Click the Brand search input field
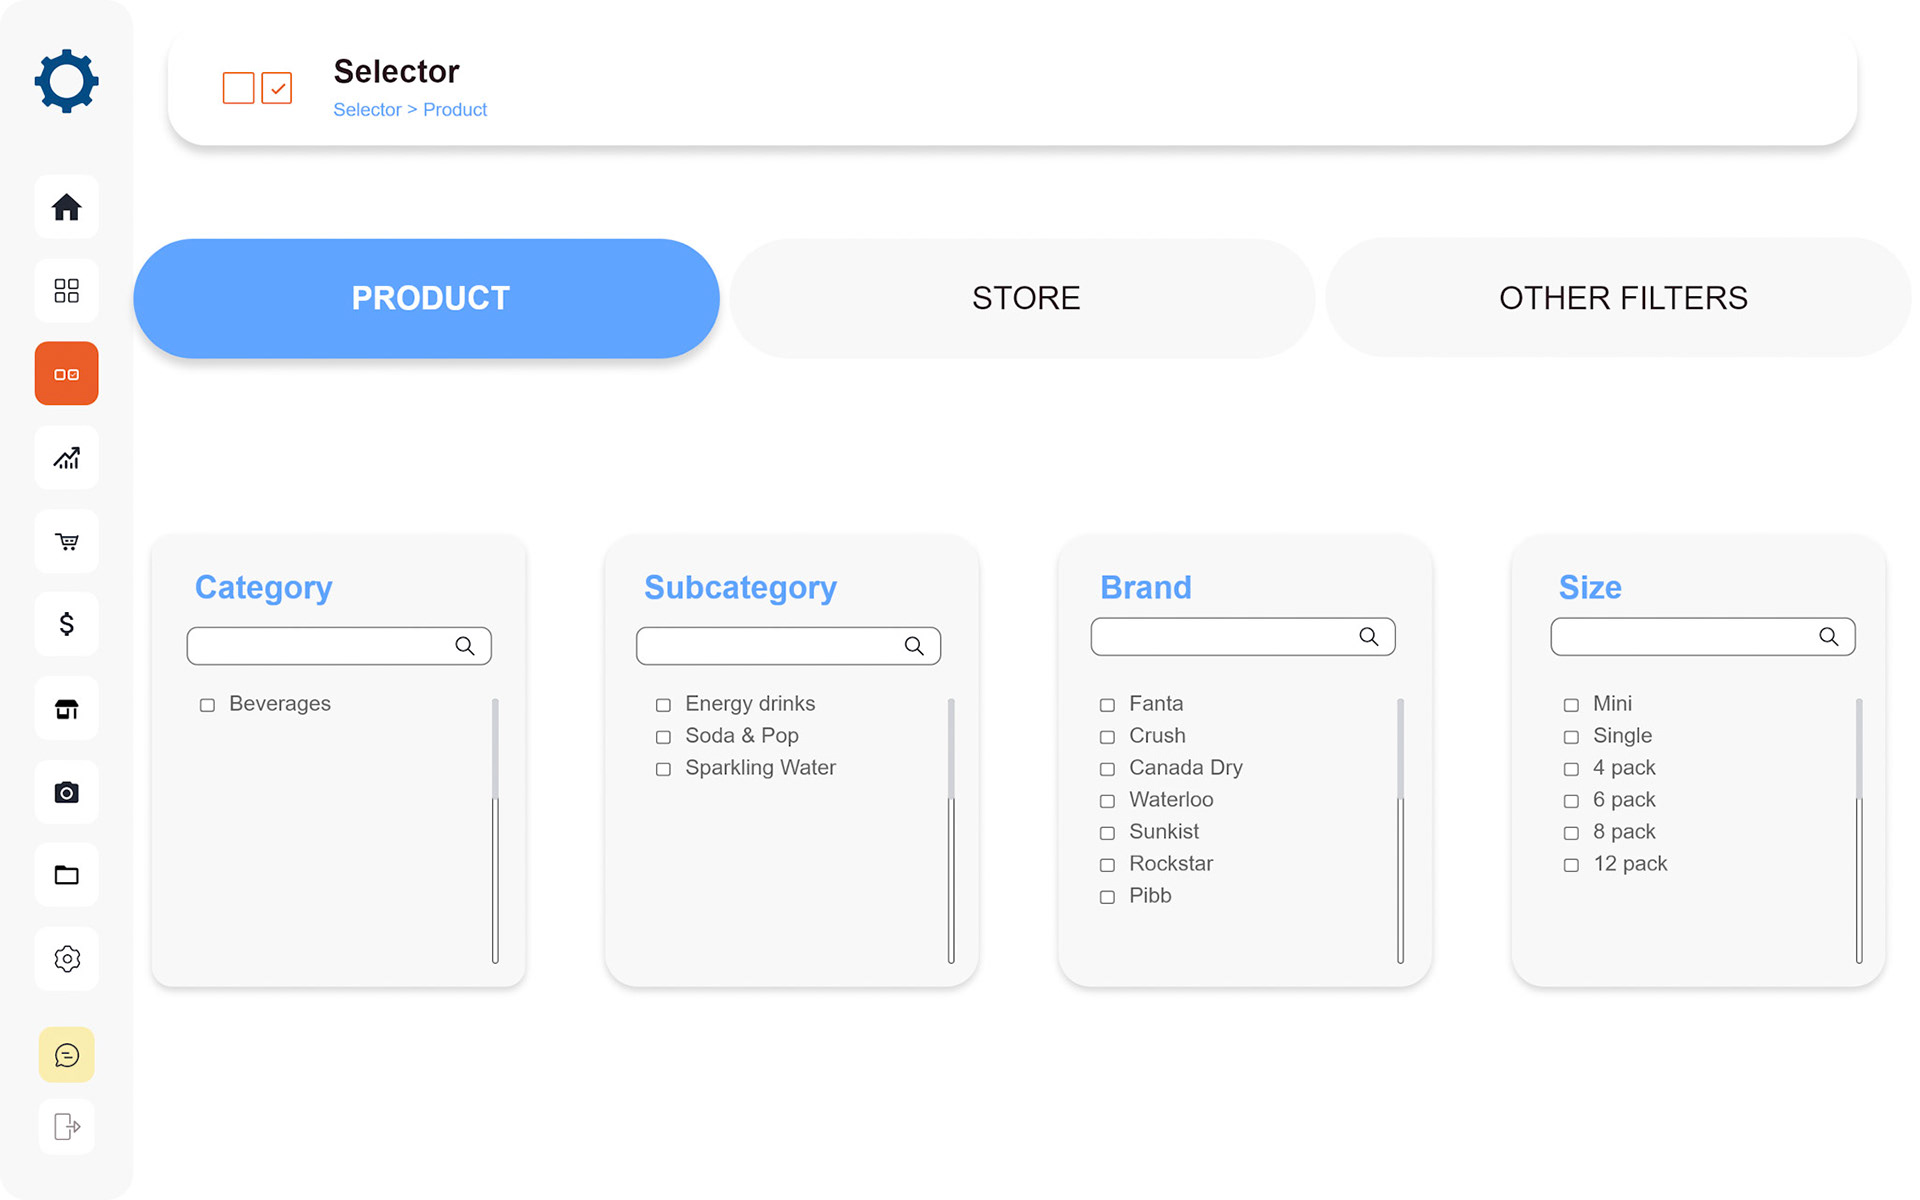 1243,637
